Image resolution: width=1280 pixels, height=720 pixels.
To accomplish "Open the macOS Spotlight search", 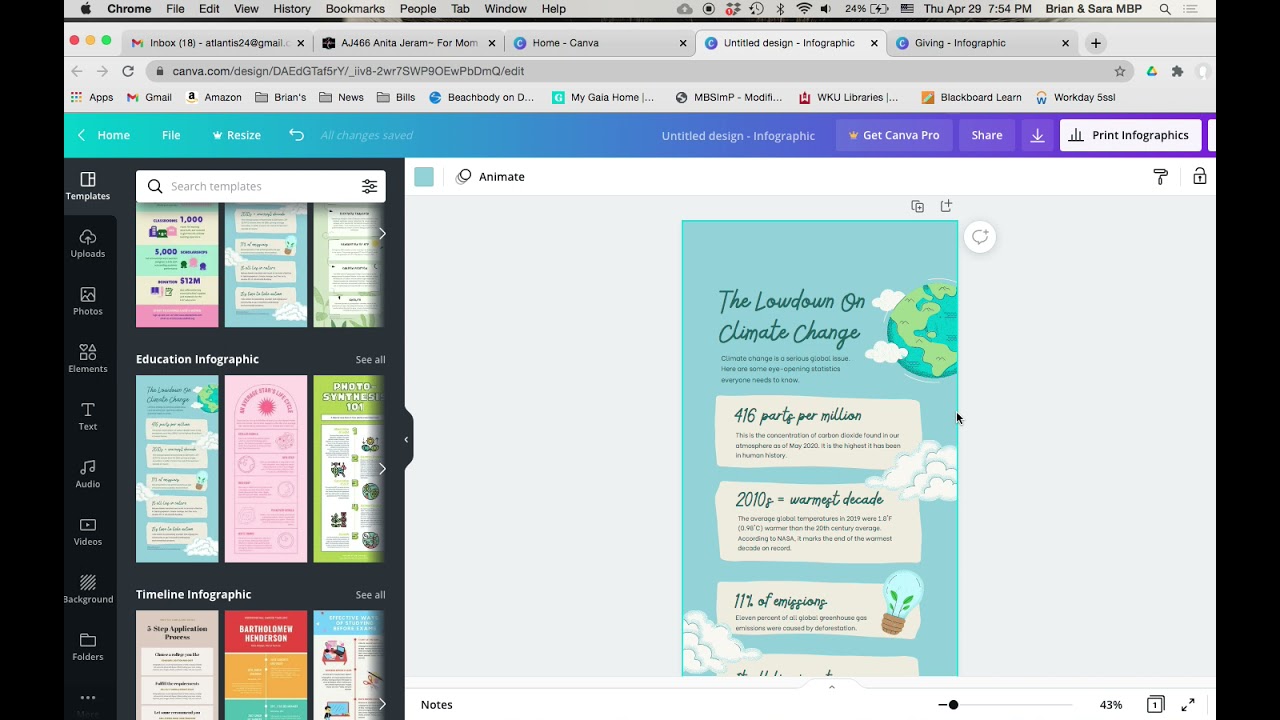I will point(1165,9).
